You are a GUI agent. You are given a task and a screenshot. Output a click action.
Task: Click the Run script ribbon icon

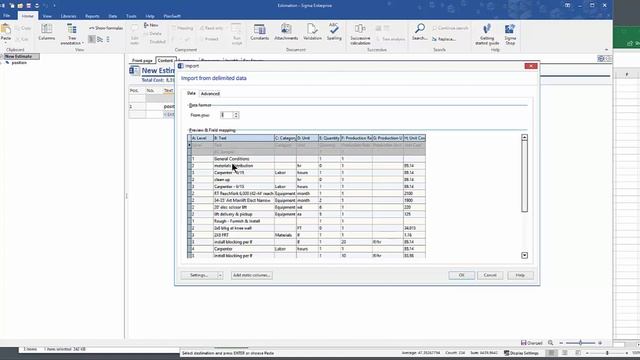tap(236, 29)
